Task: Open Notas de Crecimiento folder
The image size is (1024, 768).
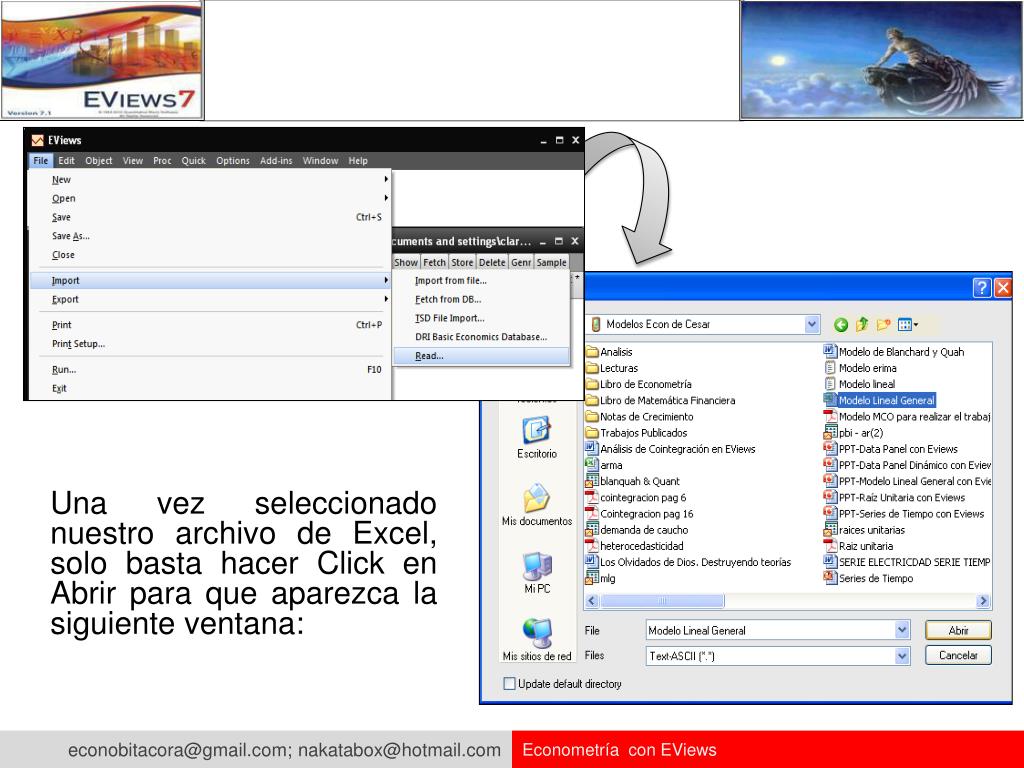Action: coord(639,417)
